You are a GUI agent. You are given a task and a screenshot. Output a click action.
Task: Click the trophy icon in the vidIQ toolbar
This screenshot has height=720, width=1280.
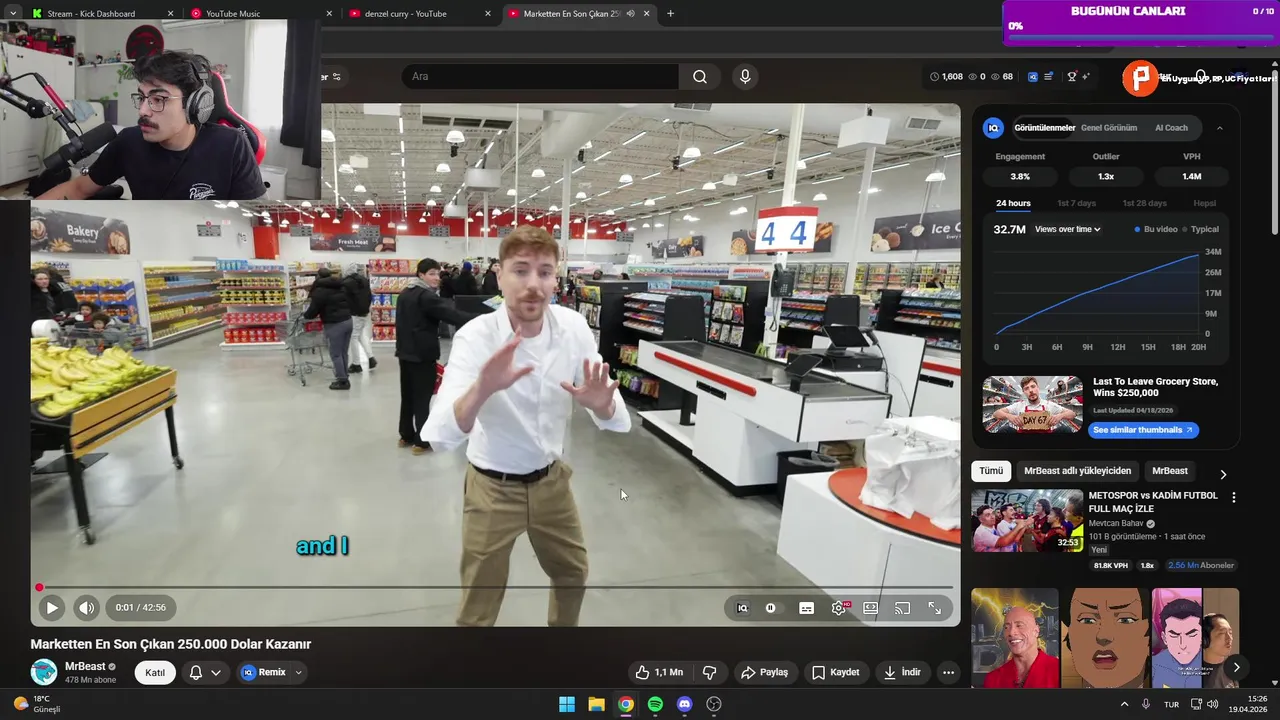[1072, 77]
